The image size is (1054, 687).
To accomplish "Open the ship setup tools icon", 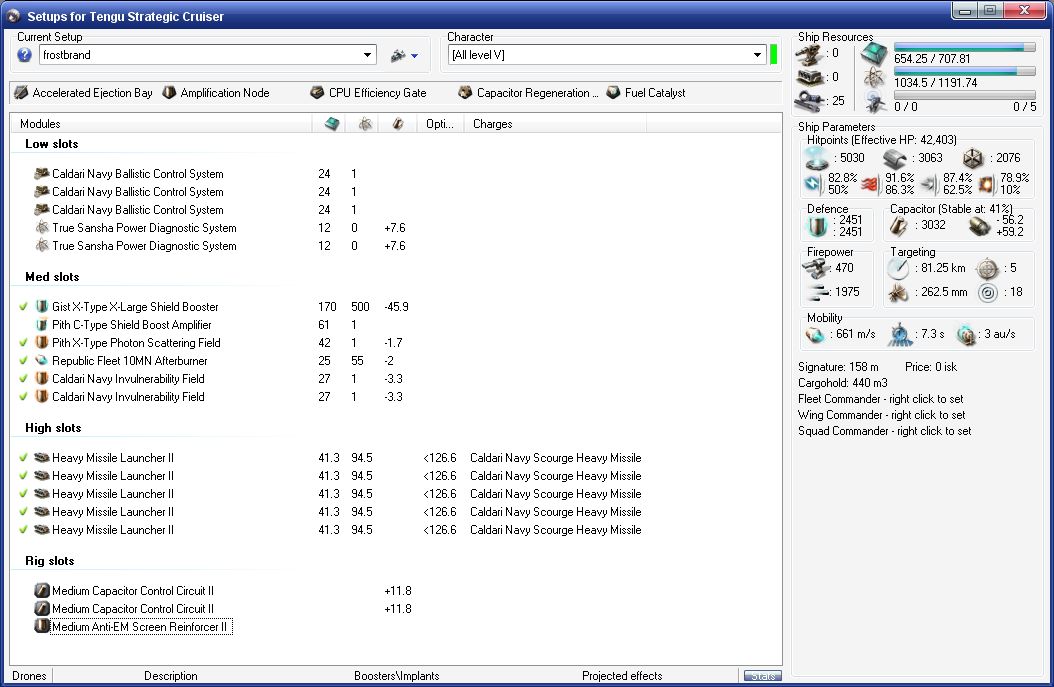I will point(398,55).
